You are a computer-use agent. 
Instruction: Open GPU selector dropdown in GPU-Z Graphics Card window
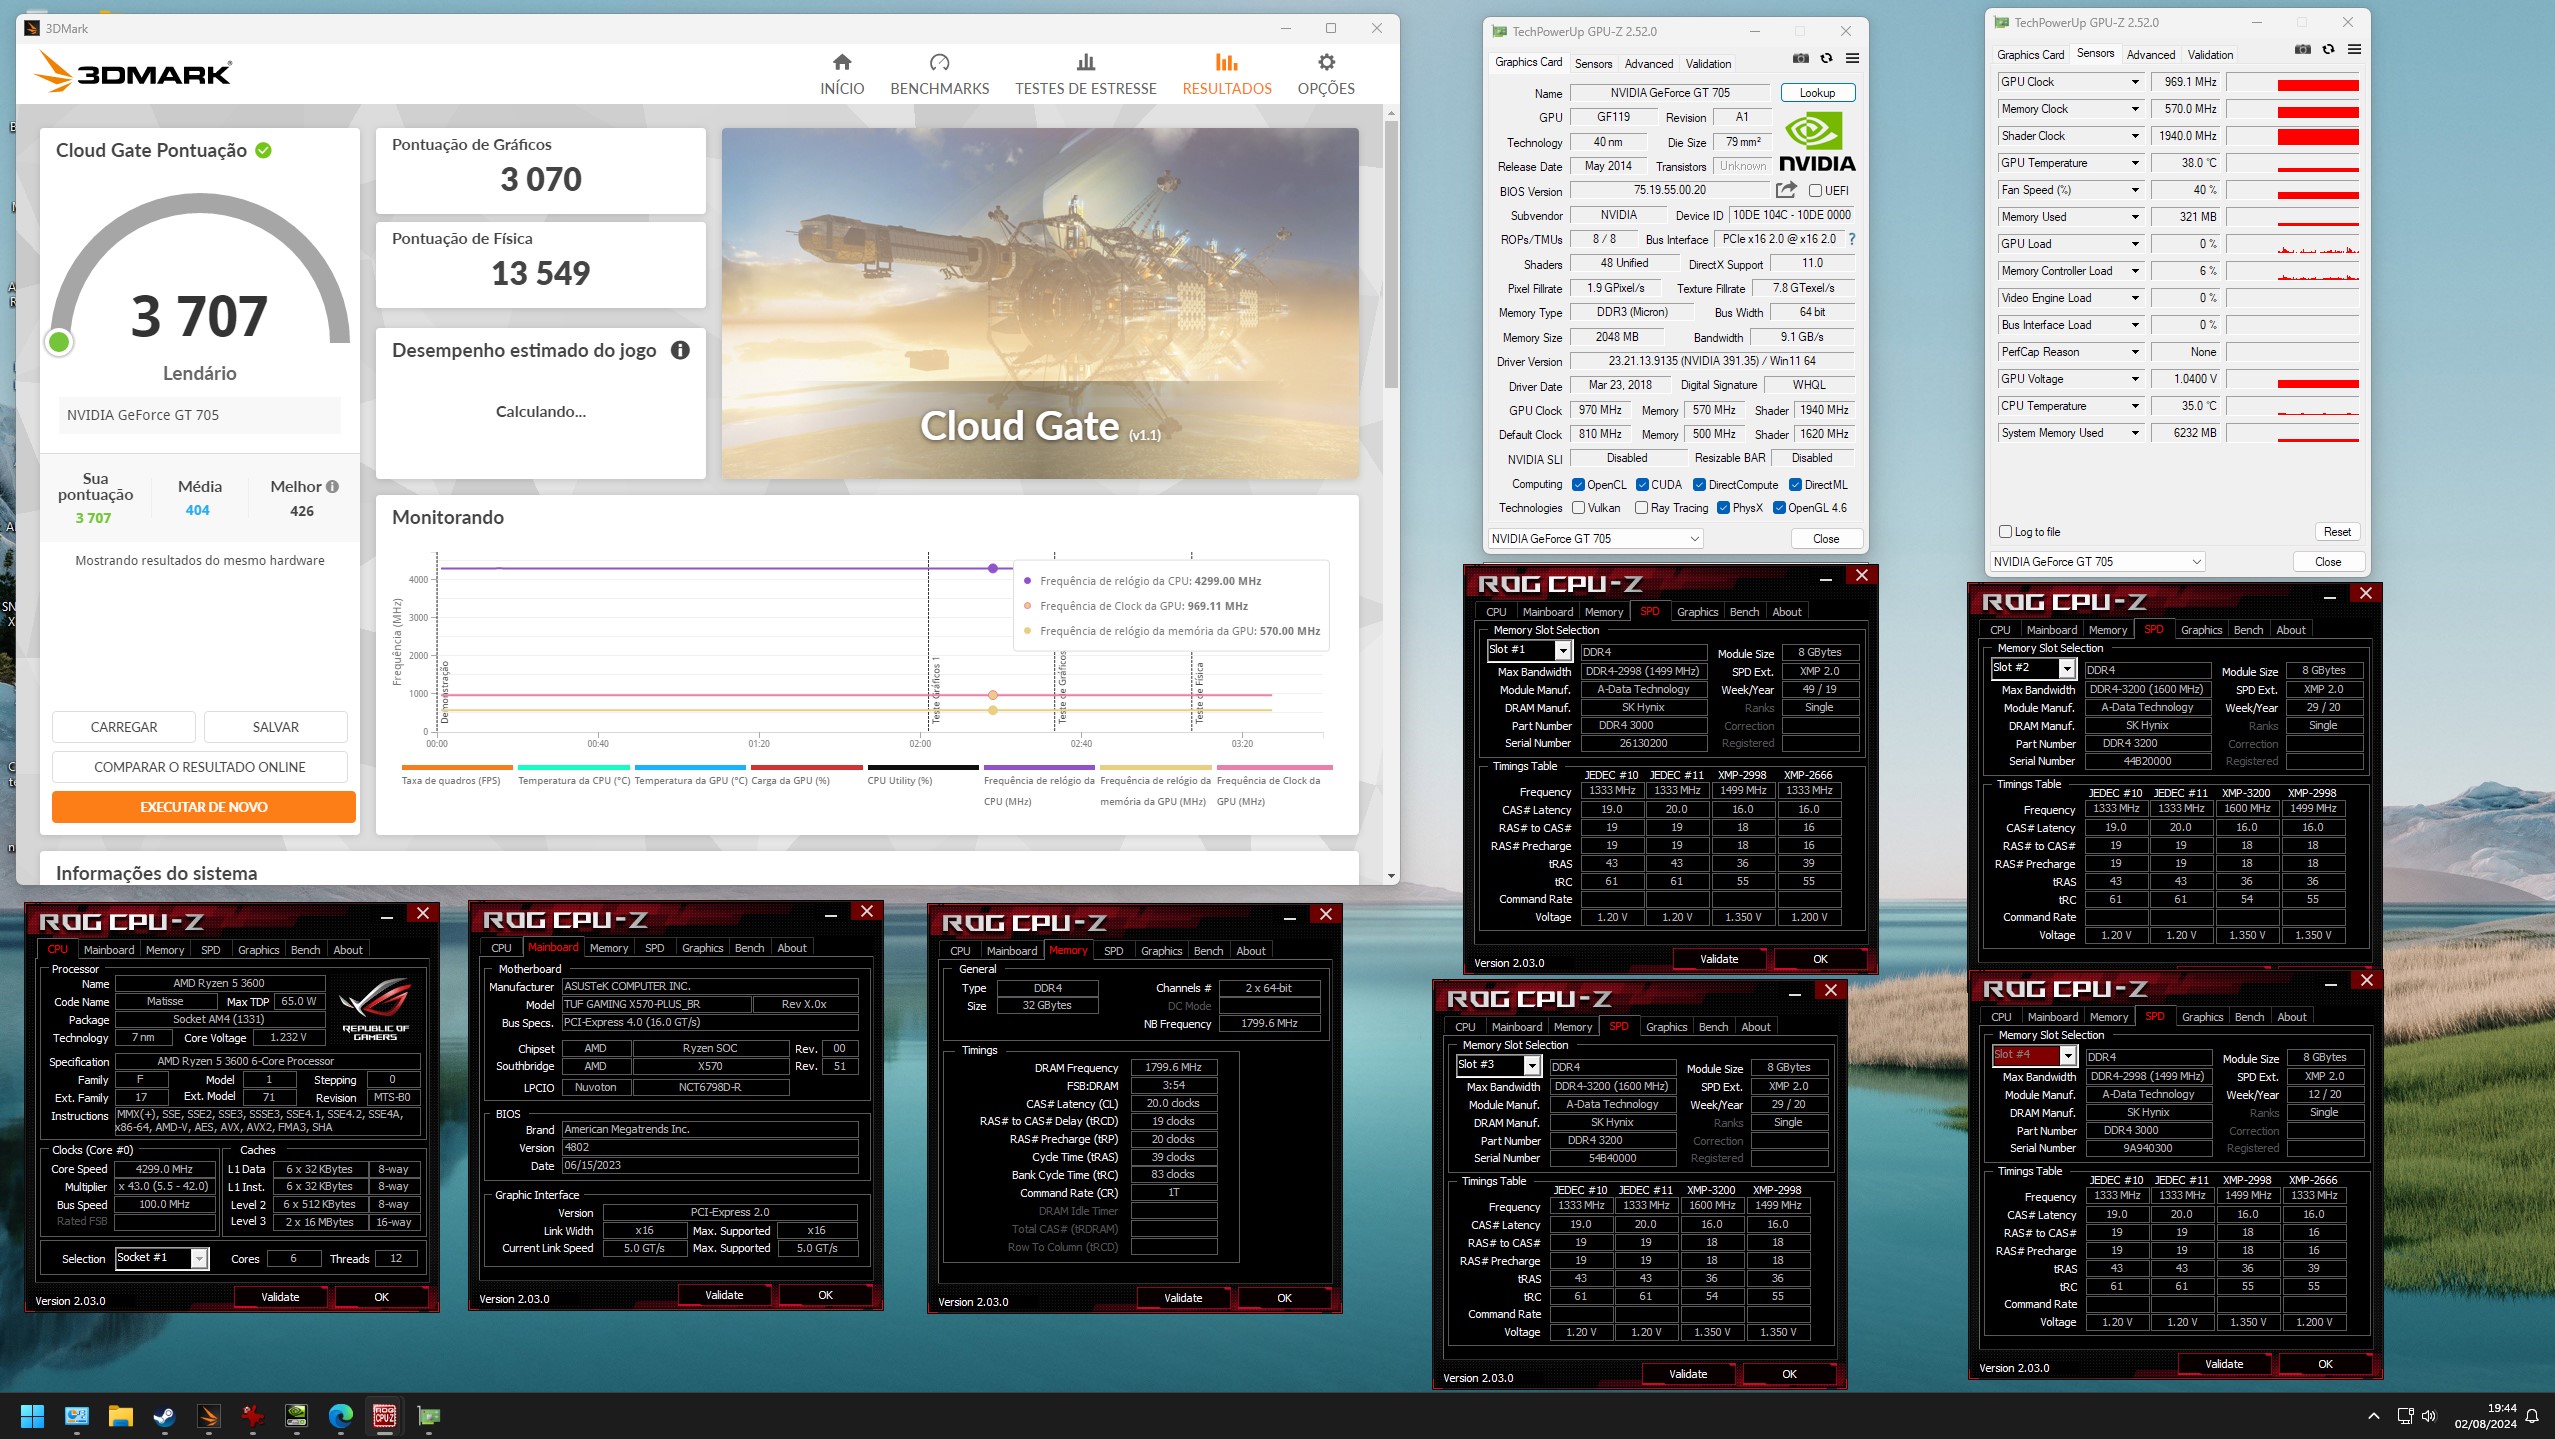(x=1595, y=539)
